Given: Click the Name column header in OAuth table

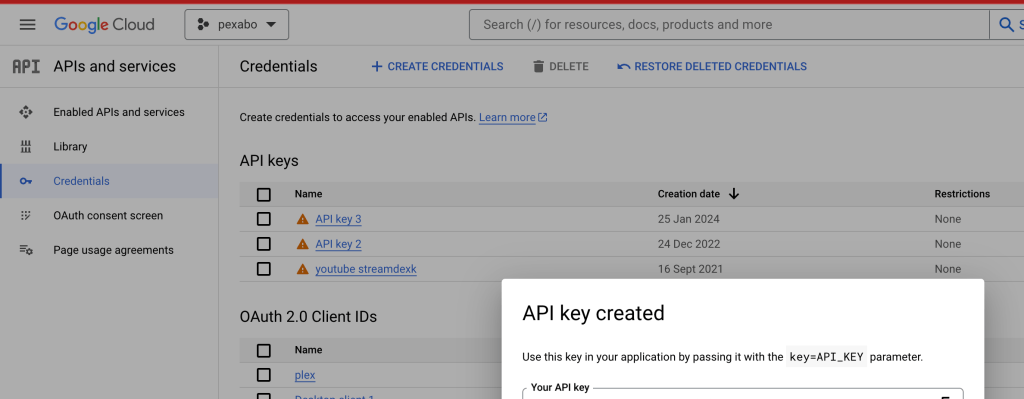Looking at the screenshot, I should (x=308, y=350).
